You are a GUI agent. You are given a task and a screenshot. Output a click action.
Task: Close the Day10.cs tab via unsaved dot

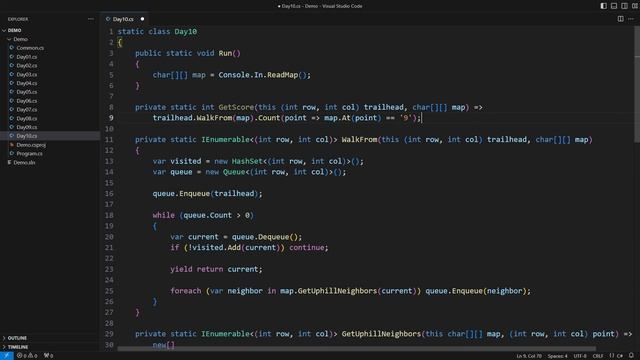pos(142,19)
